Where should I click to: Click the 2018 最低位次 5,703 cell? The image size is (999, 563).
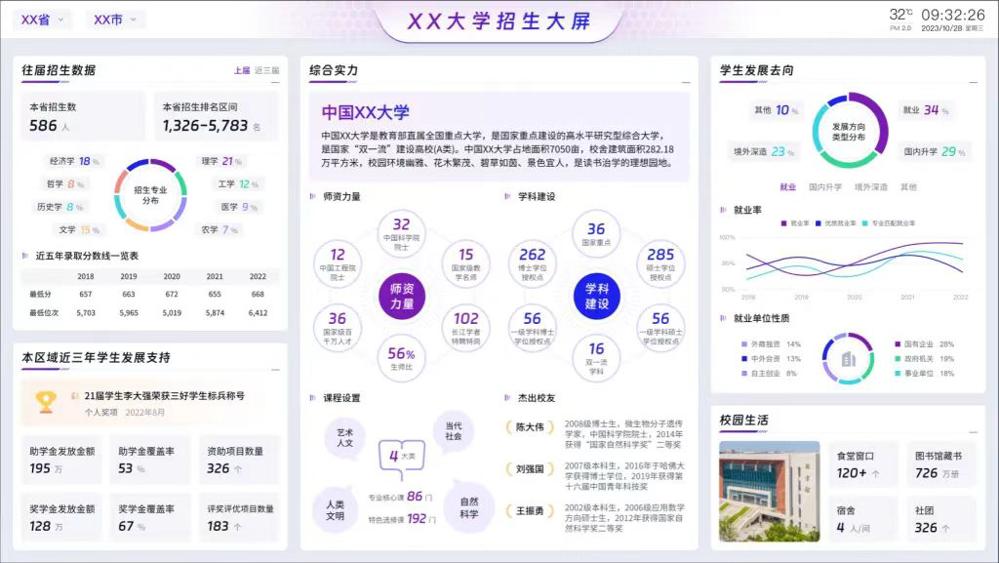85,313
